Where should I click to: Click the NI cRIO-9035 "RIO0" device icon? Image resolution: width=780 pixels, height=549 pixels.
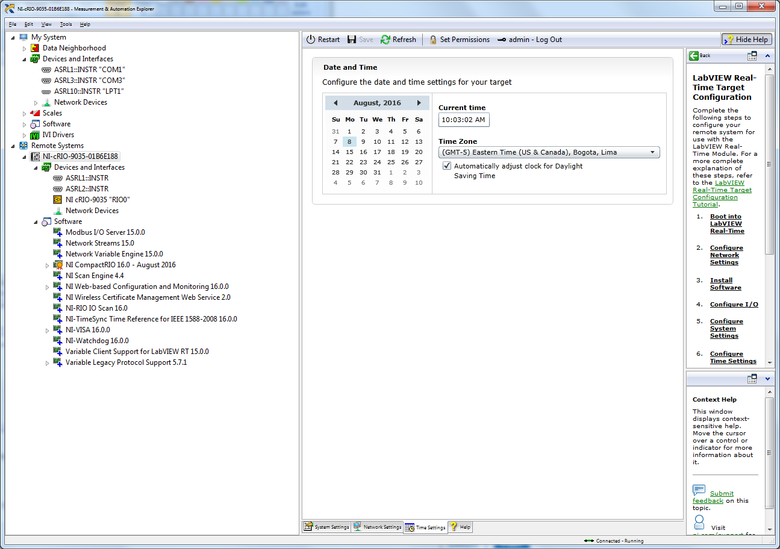click(x=58, y=199)
